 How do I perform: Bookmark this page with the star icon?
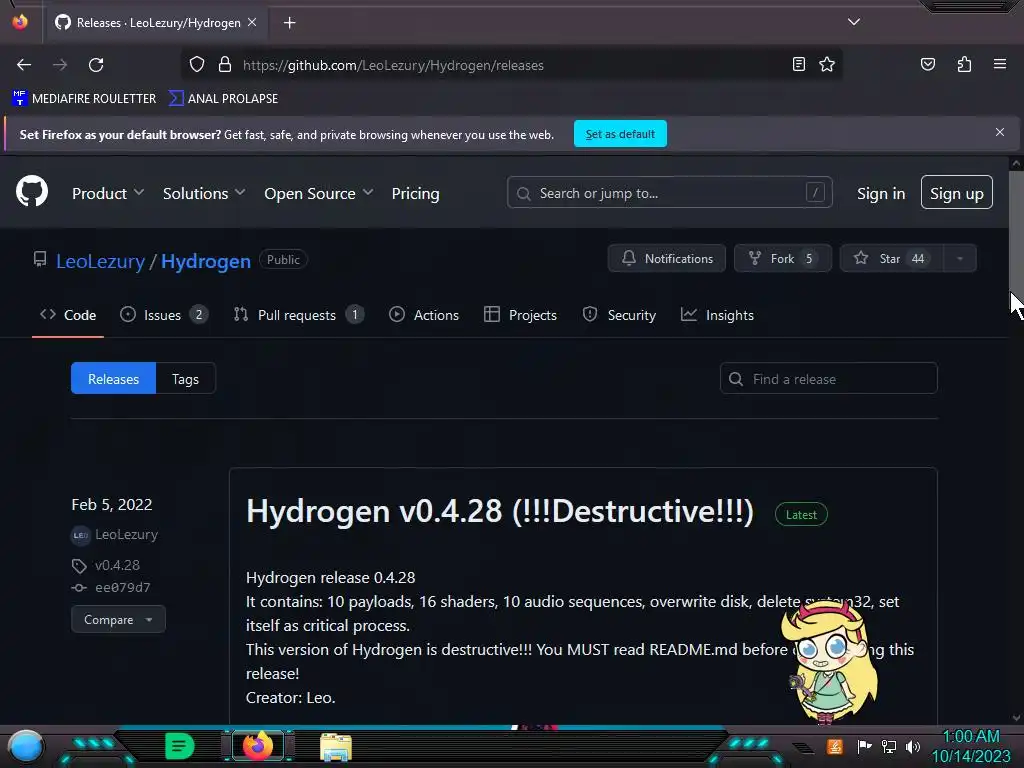tap(827, 64)
